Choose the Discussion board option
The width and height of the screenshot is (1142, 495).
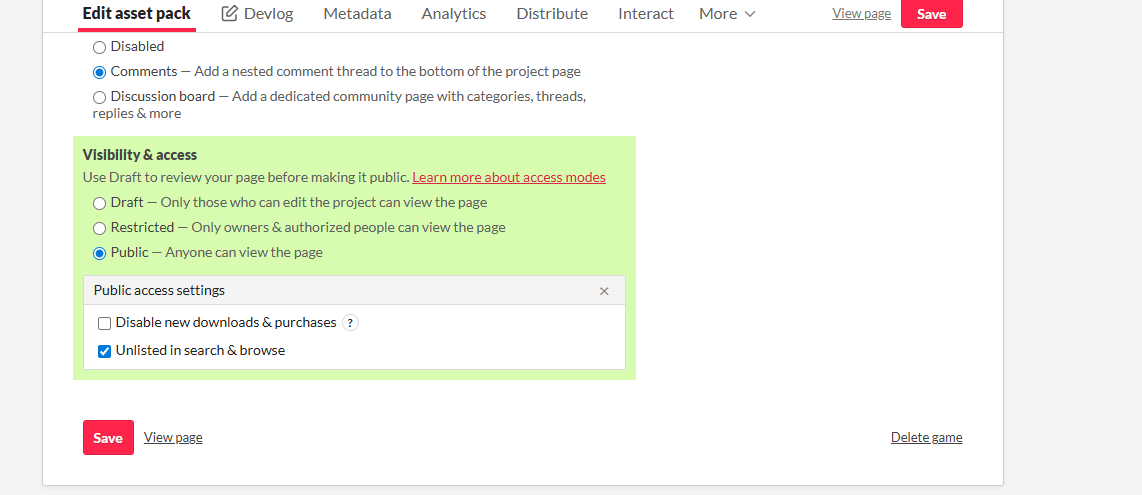point(99,97)
